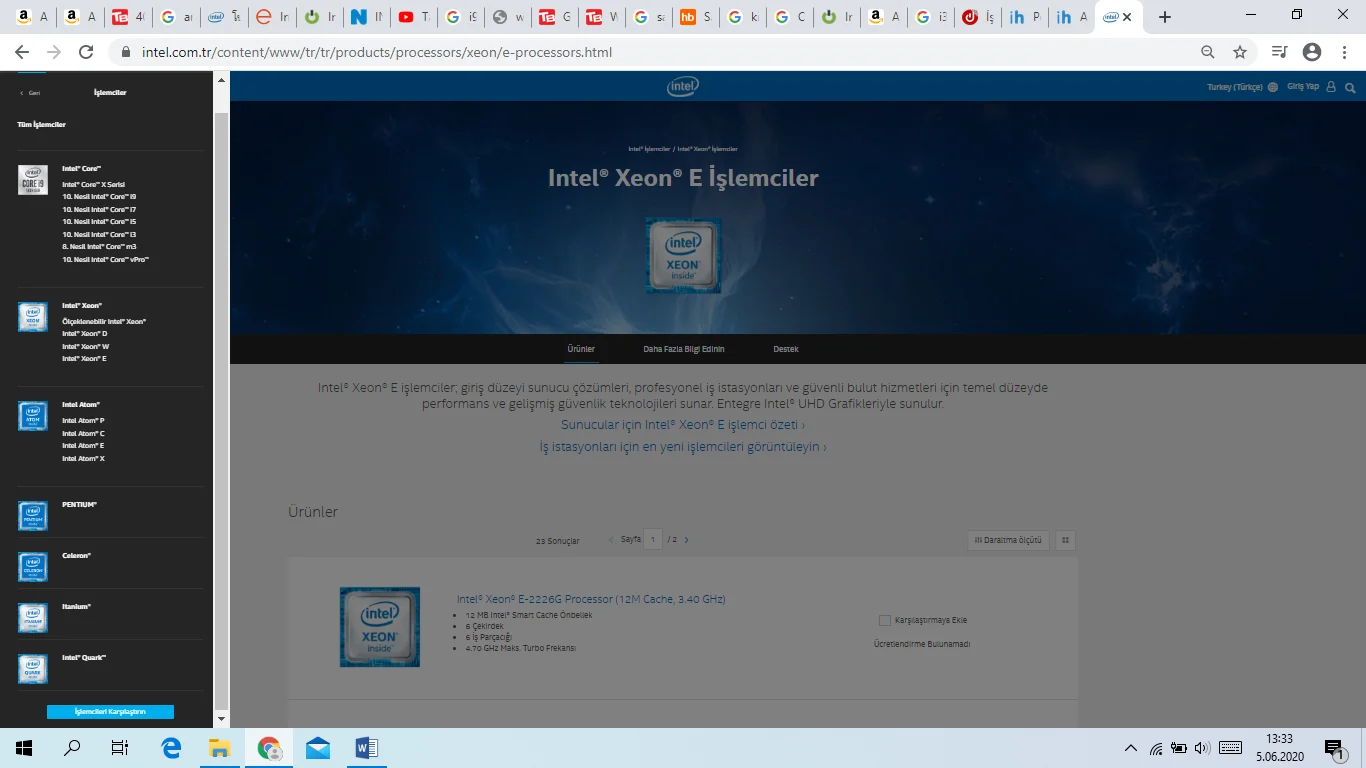Open the Windows Start menu
The height and width of the screenshot is (768, 1366).
tap(24, 748)
